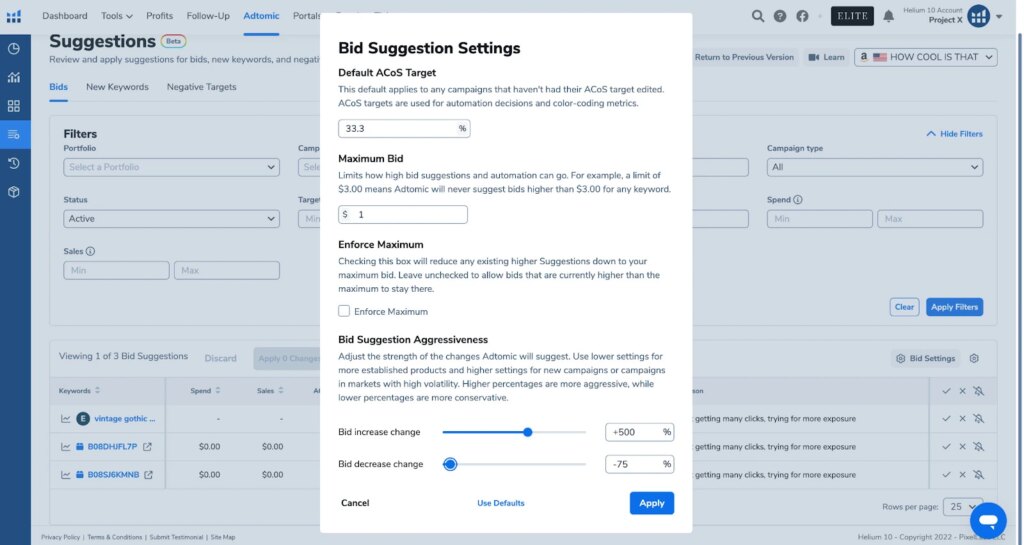Open the Profits menu item

tap(159, 16)
